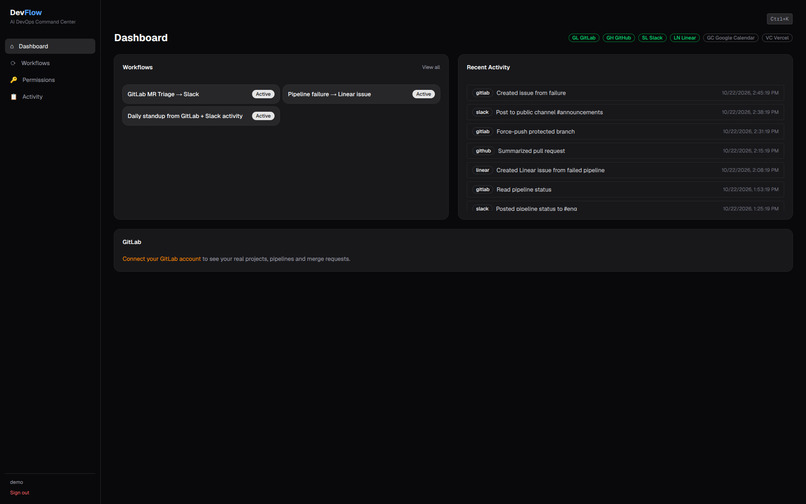Click the 2:45:19 PM timestamp
Image resolution: width=806 pixels, height=504 pixels.
[x=750, y=93]
